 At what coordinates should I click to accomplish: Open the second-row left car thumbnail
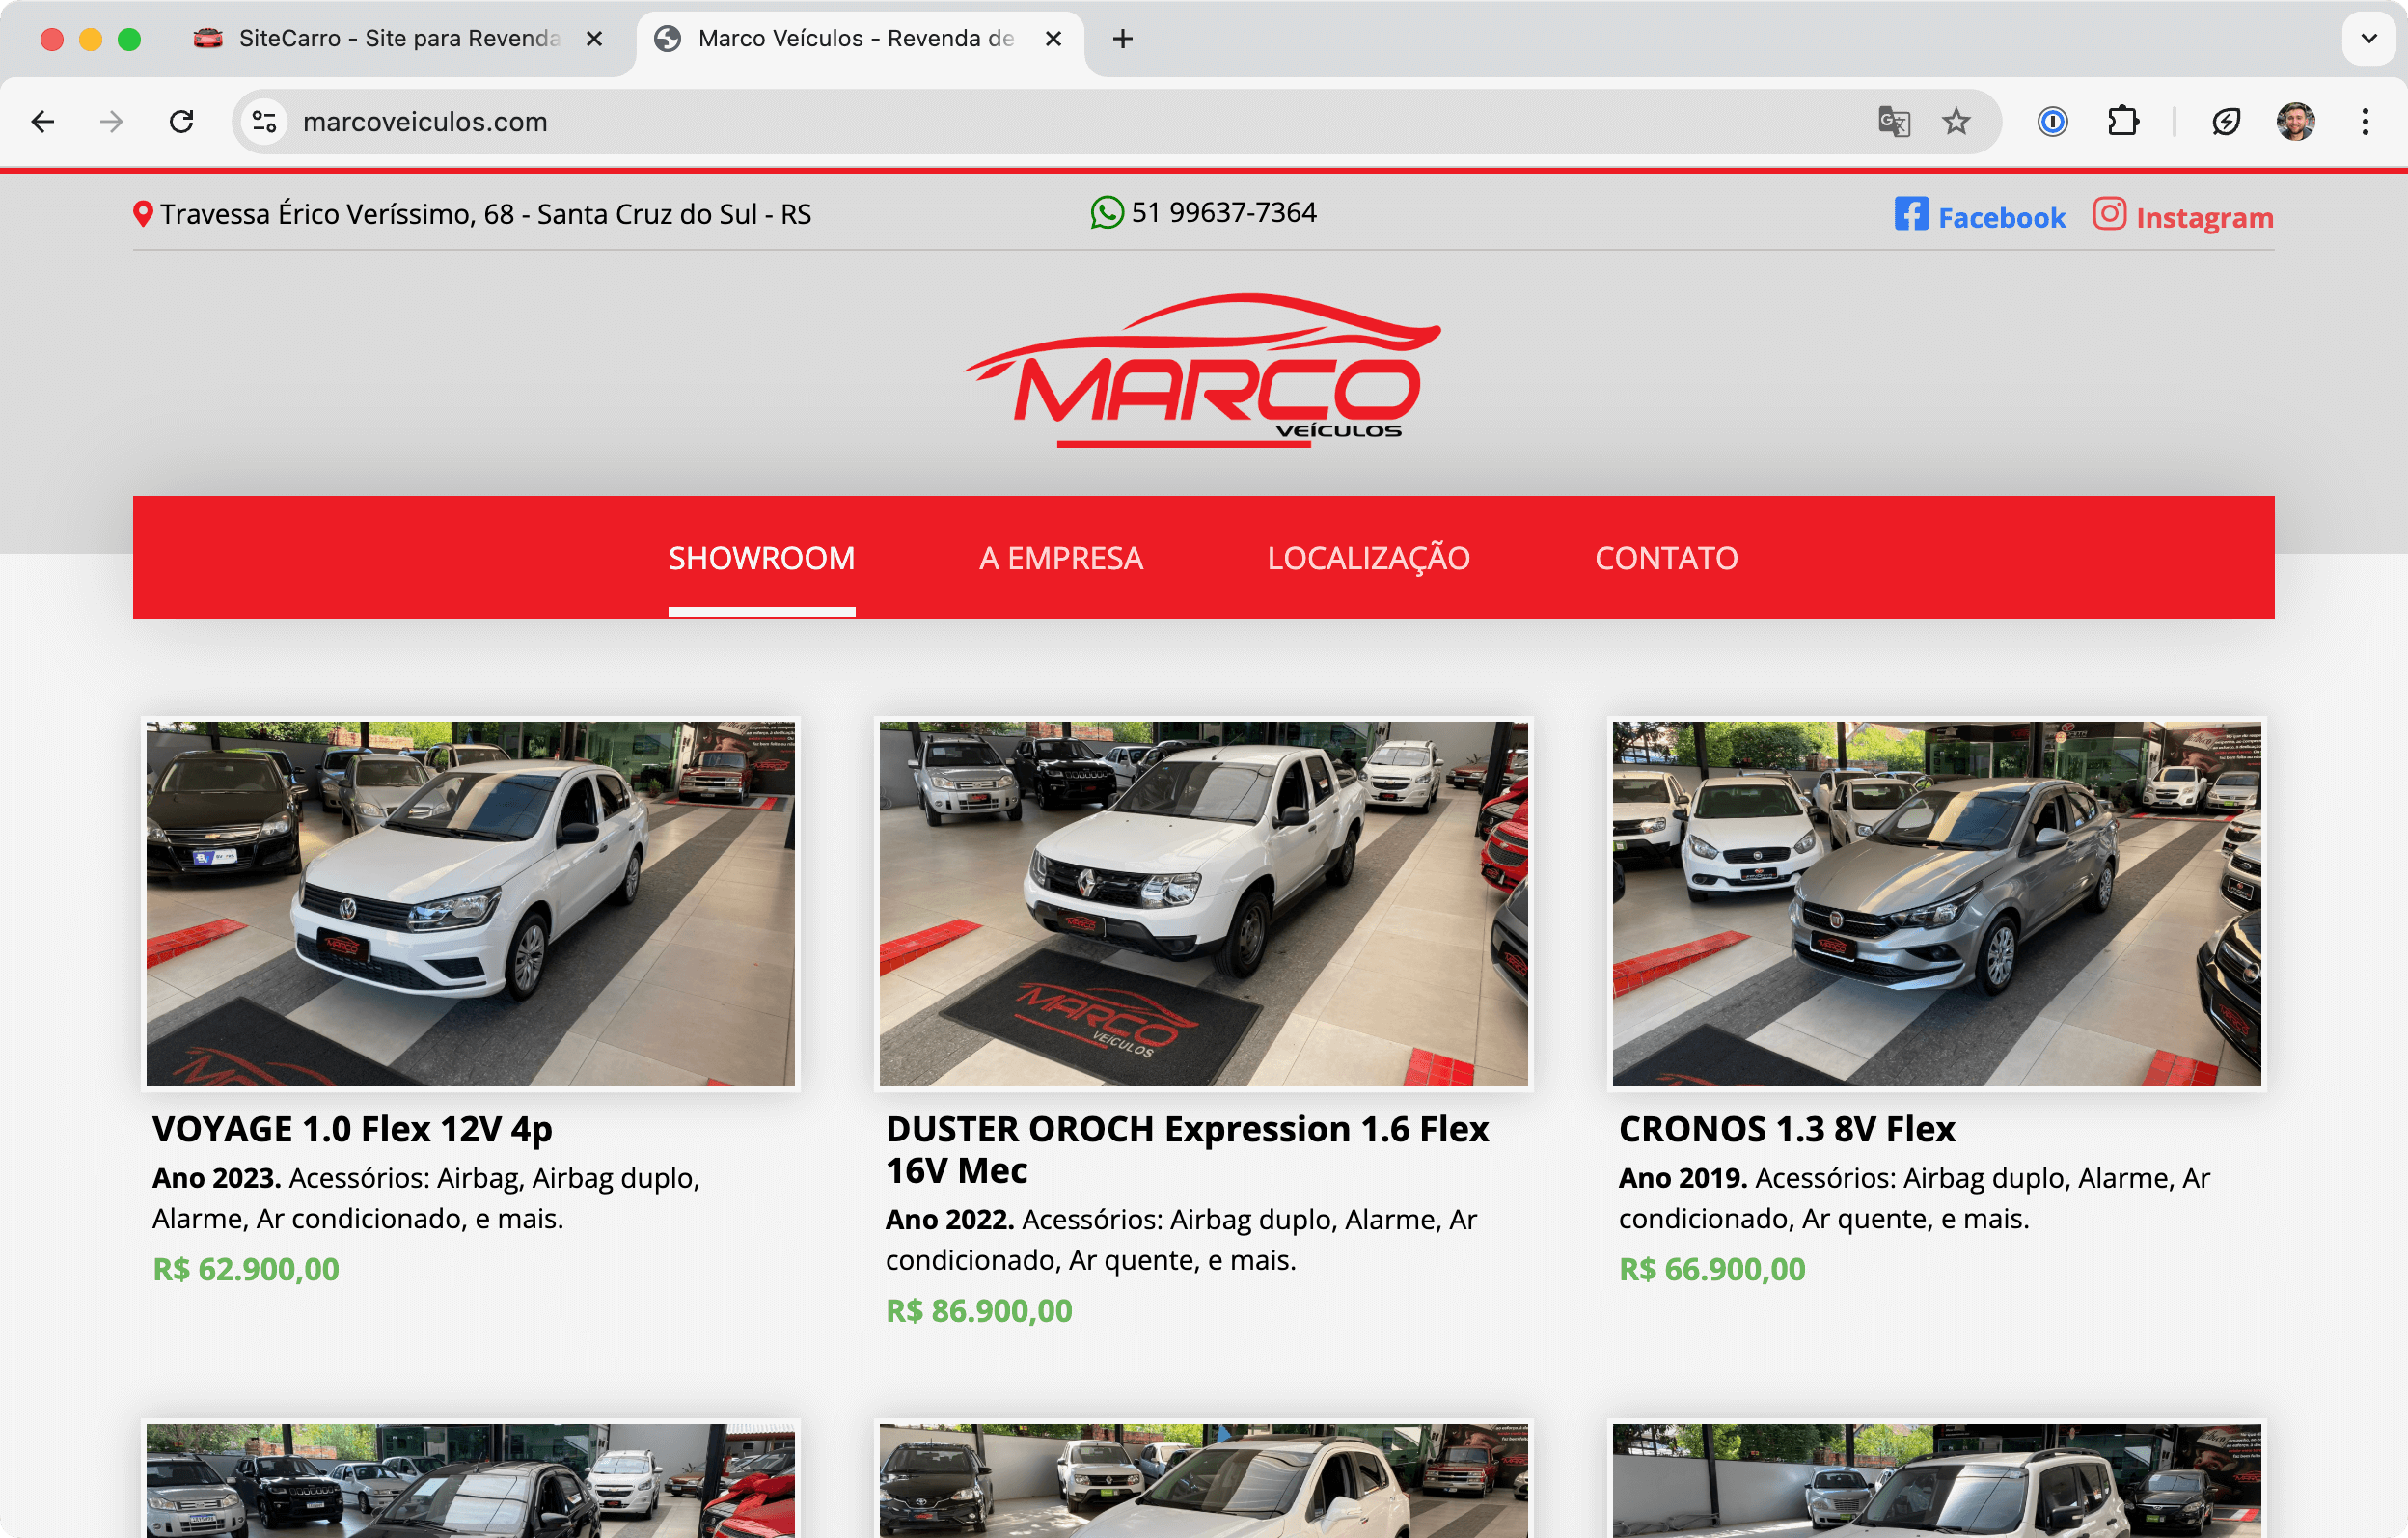470,1482
